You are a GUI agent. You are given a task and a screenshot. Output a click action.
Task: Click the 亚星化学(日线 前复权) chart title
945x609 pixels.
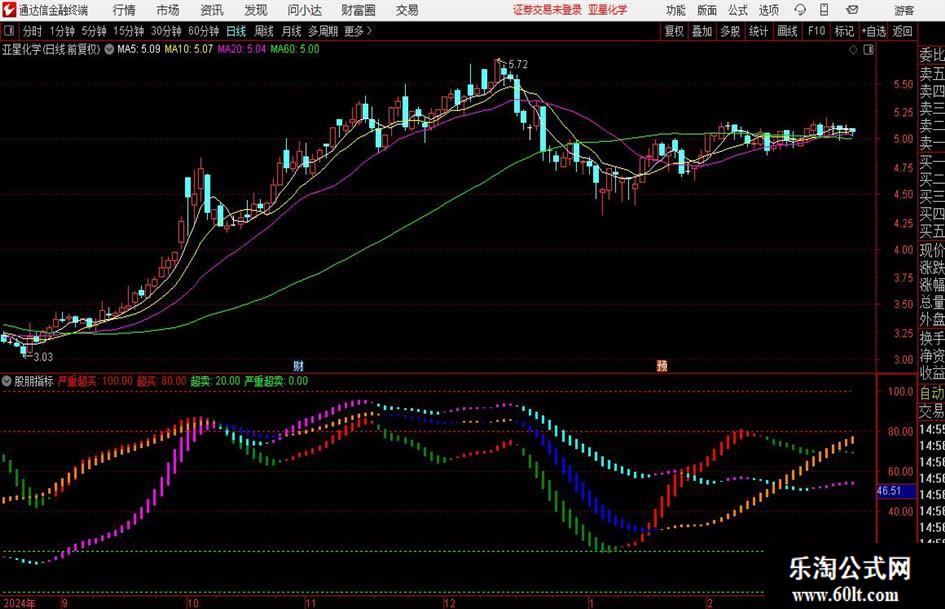click(51, 49)
